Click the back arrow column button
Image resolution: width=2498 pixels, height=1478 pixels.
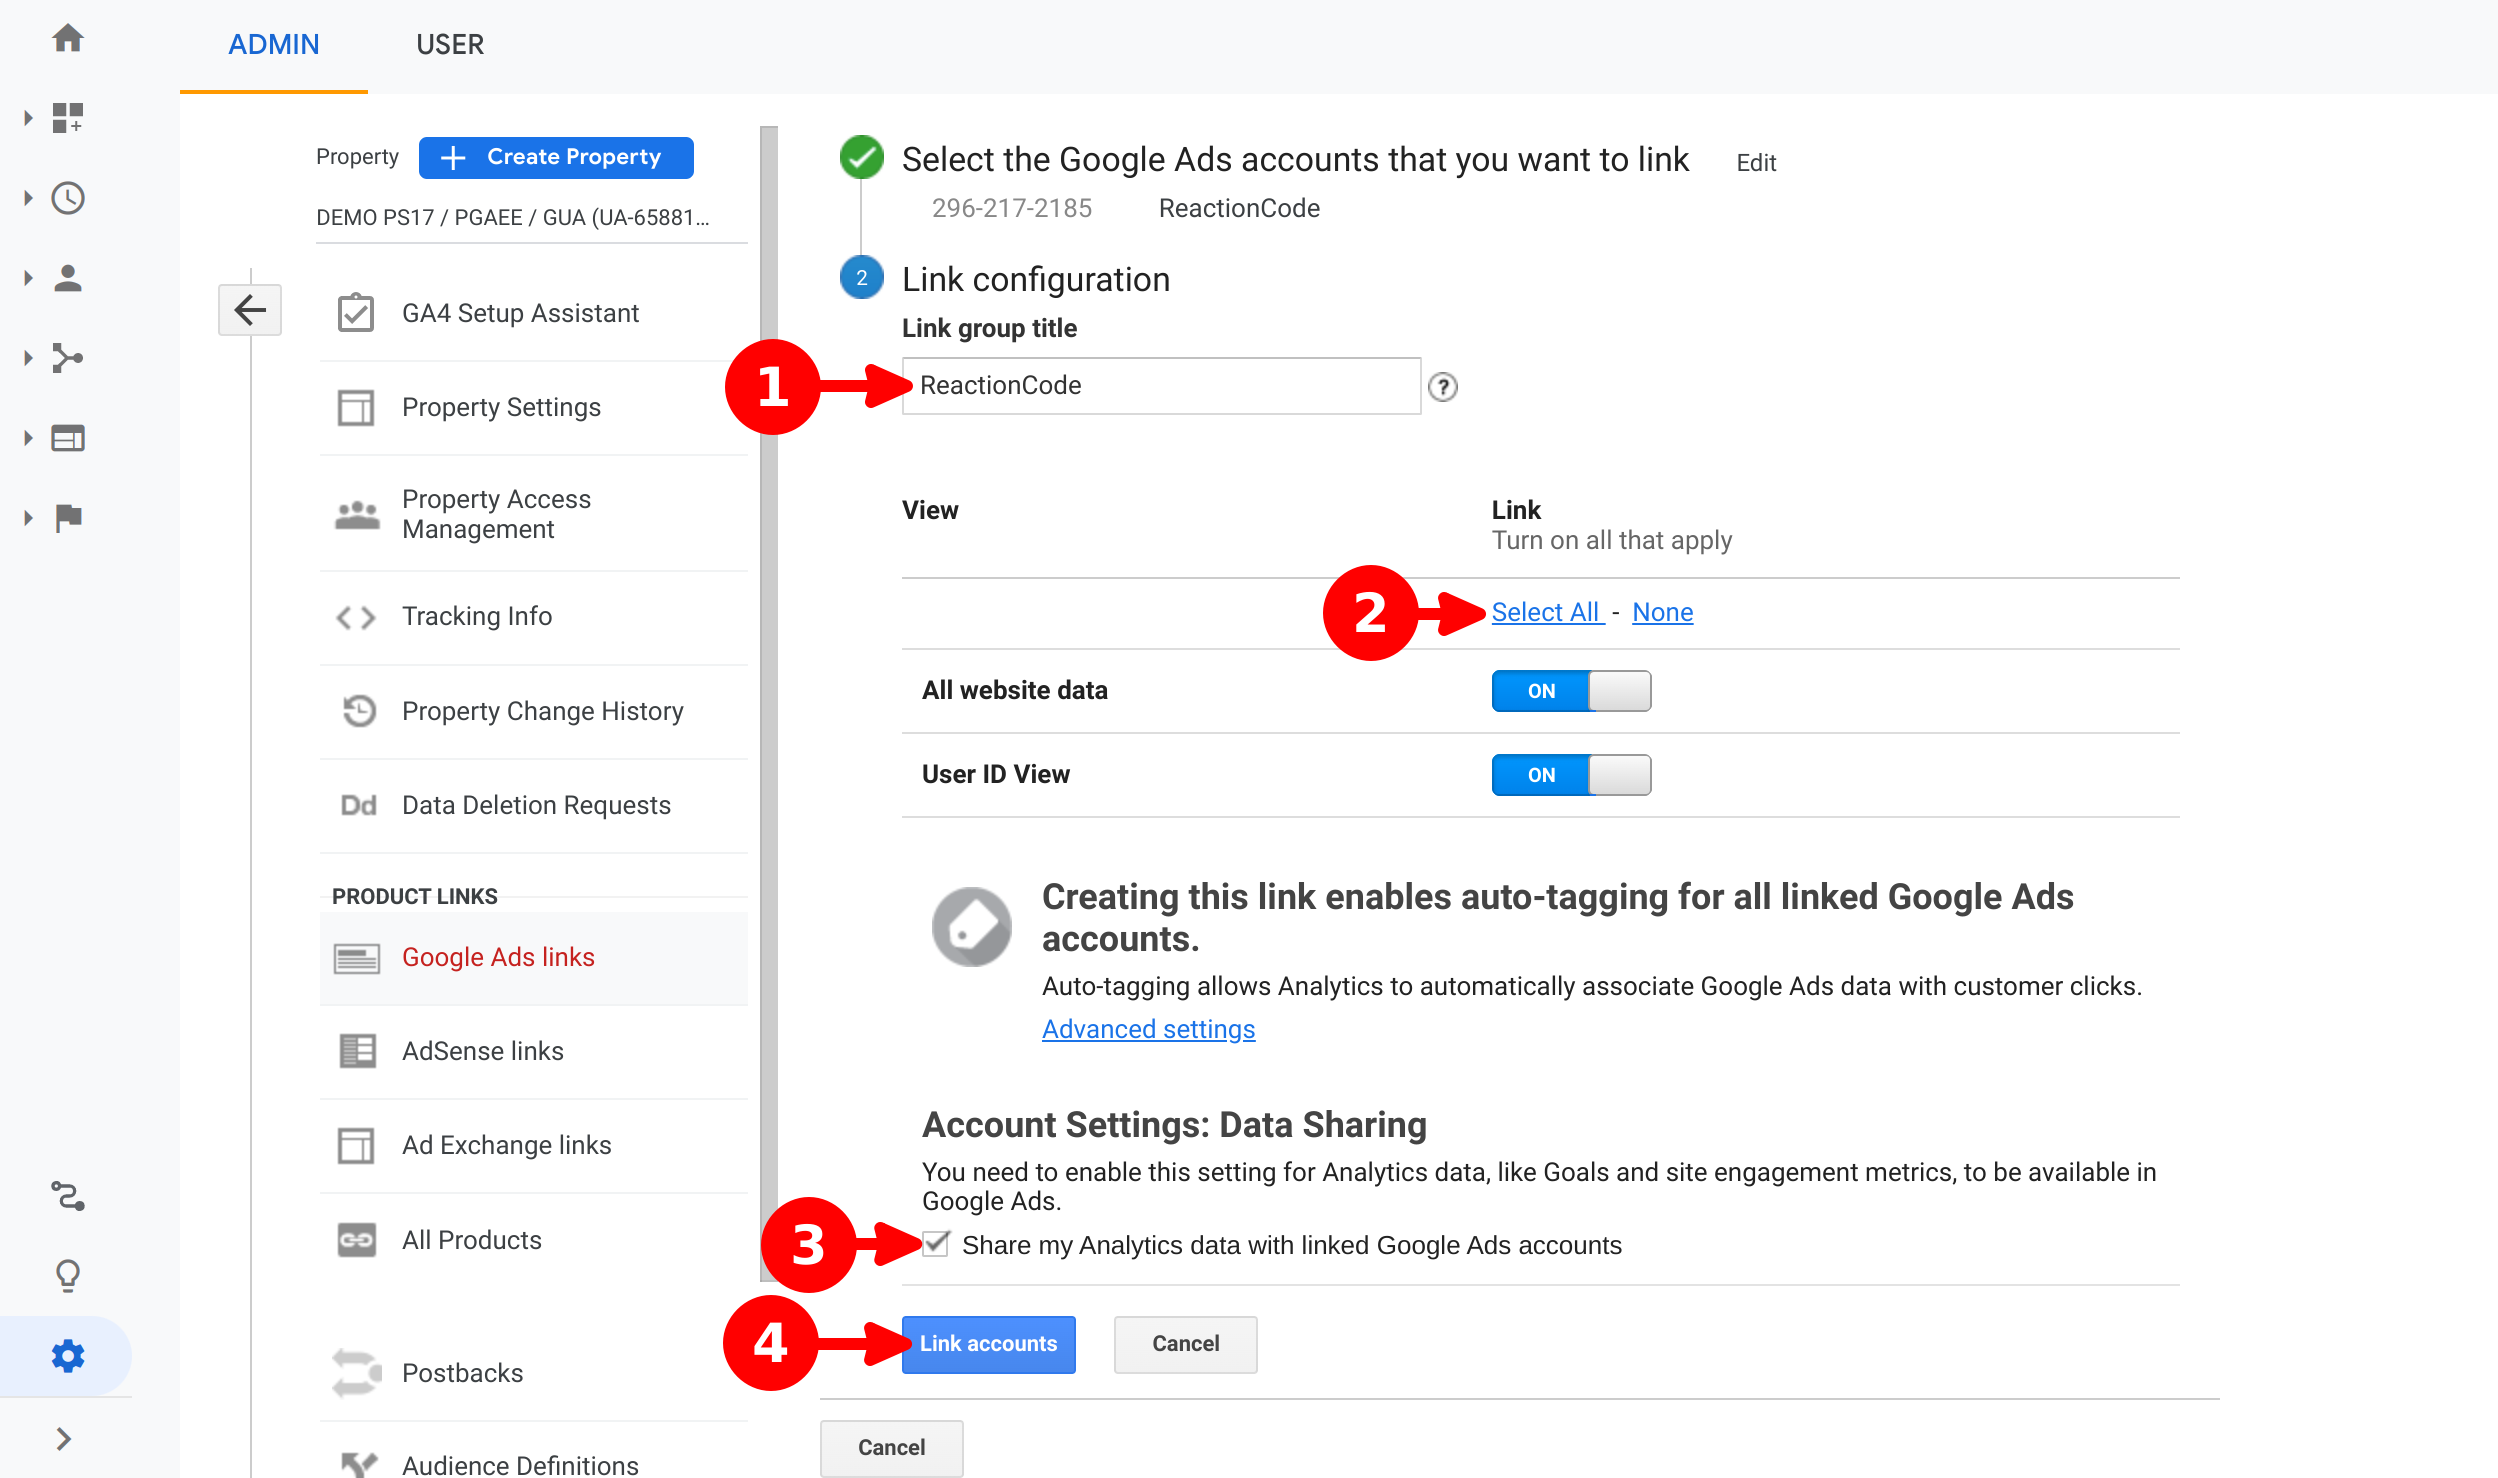(250, 310)
